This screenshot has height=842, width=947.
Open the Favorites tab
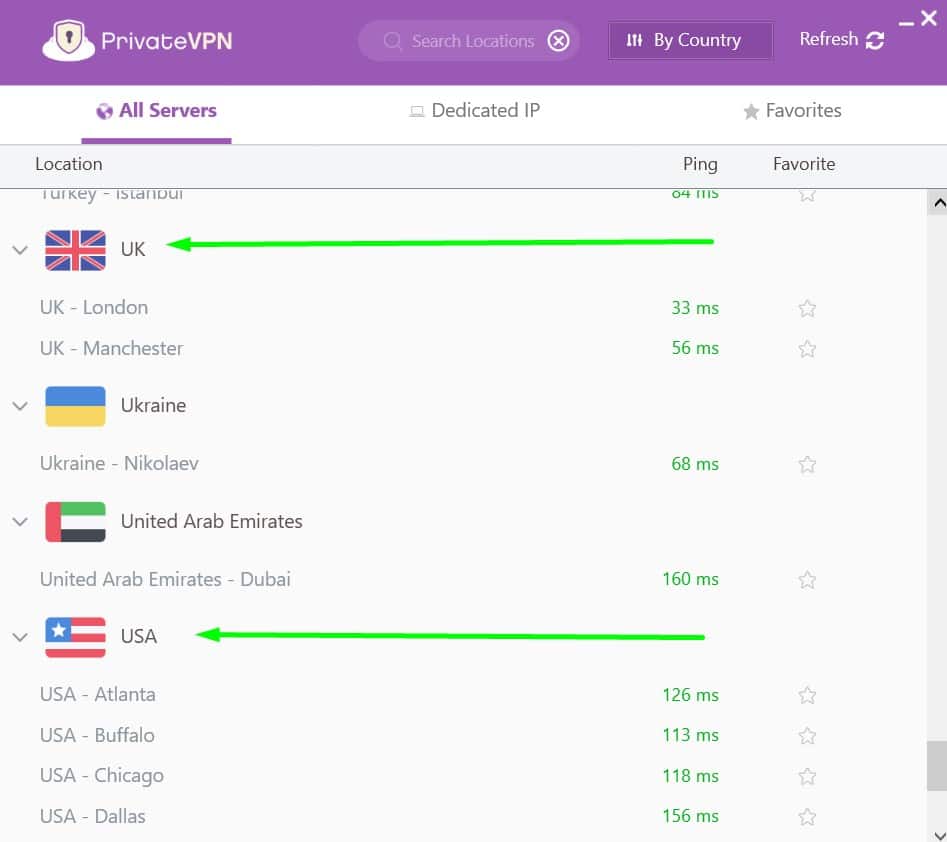coord(792,111)
